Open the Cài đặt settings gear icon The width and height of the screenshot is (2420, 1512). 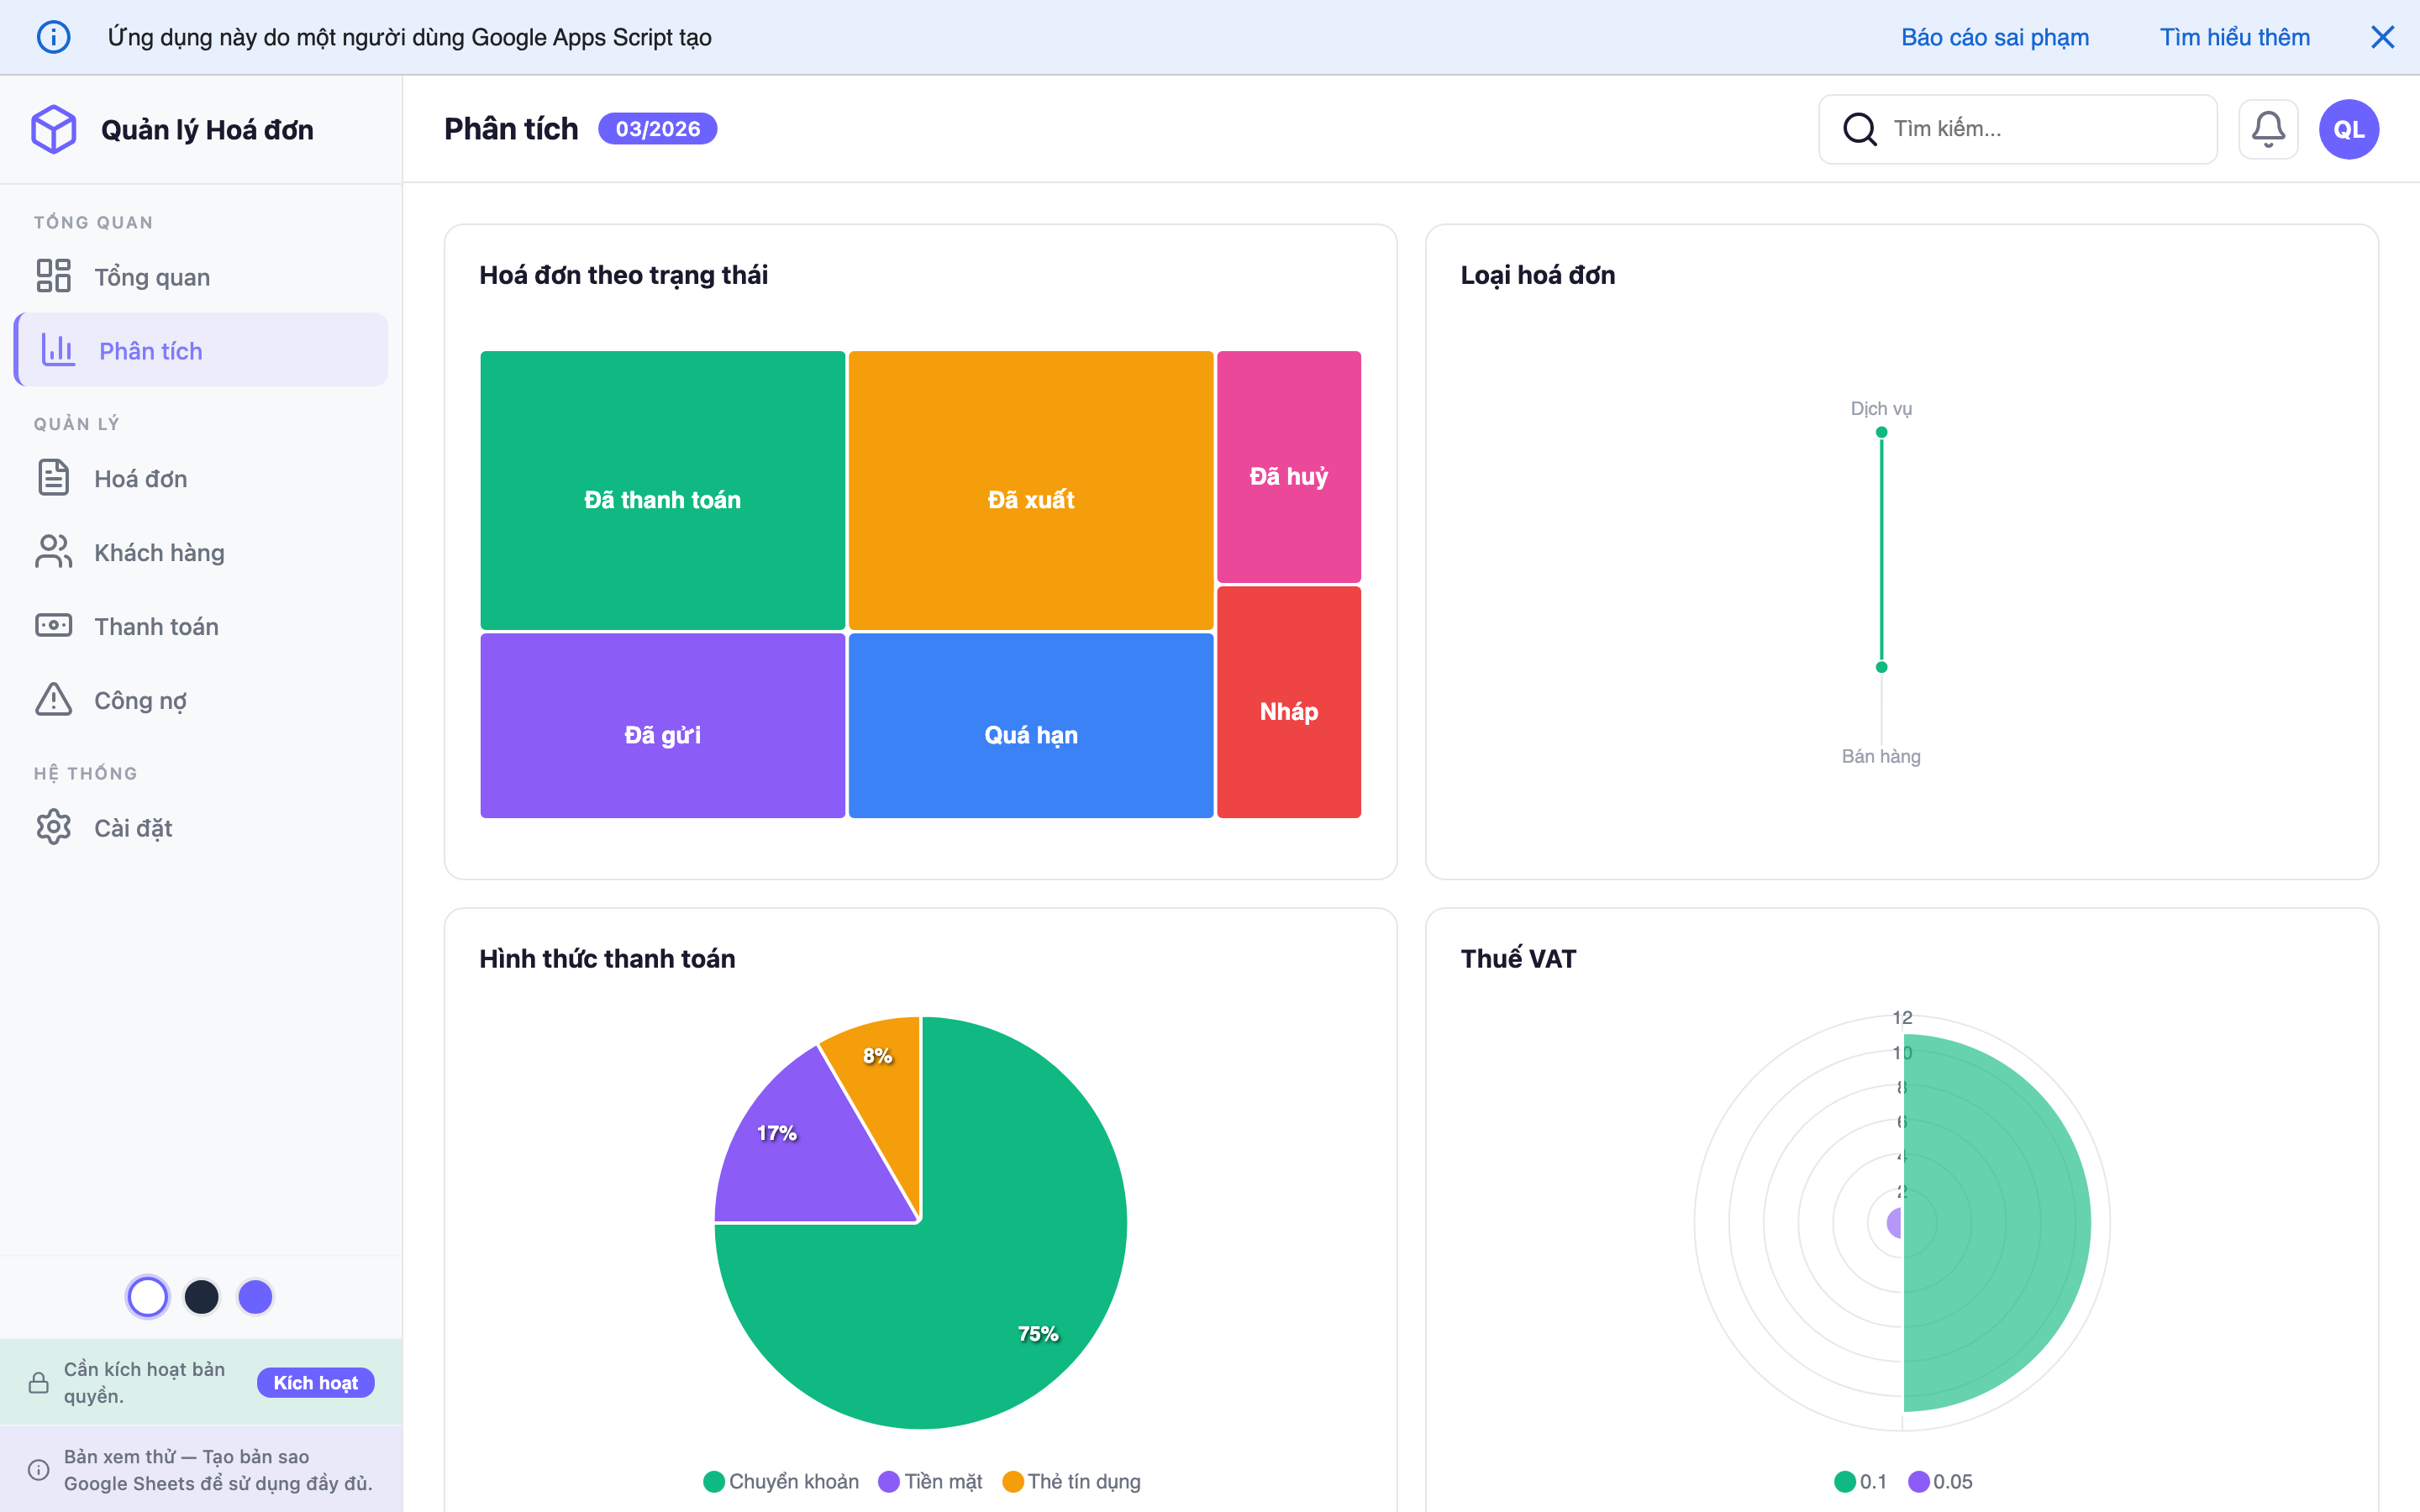coord(53,827)
